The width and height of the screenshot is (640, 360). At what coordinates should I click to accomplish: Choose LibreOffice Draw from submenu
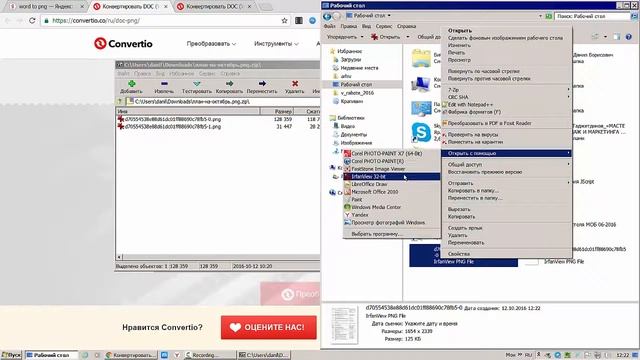[x=391, y=184]
